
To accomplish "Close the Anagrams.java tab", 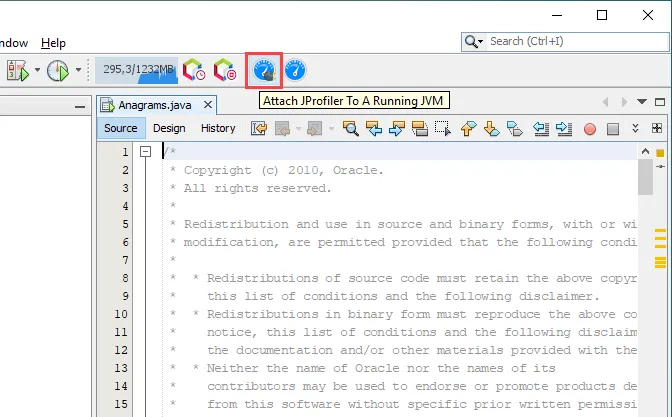I will 208,105.
